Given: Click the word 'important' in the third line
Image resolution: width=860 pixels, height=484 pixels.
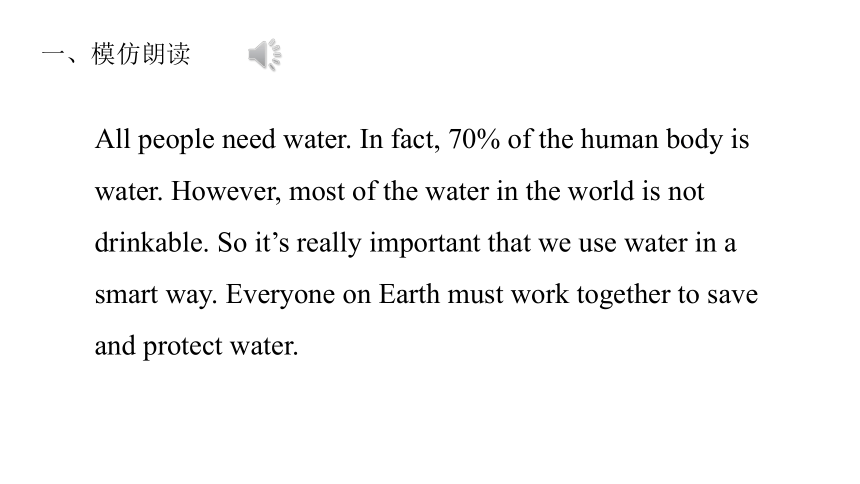Looking at the screenshot, I should [x=425, y=244].
